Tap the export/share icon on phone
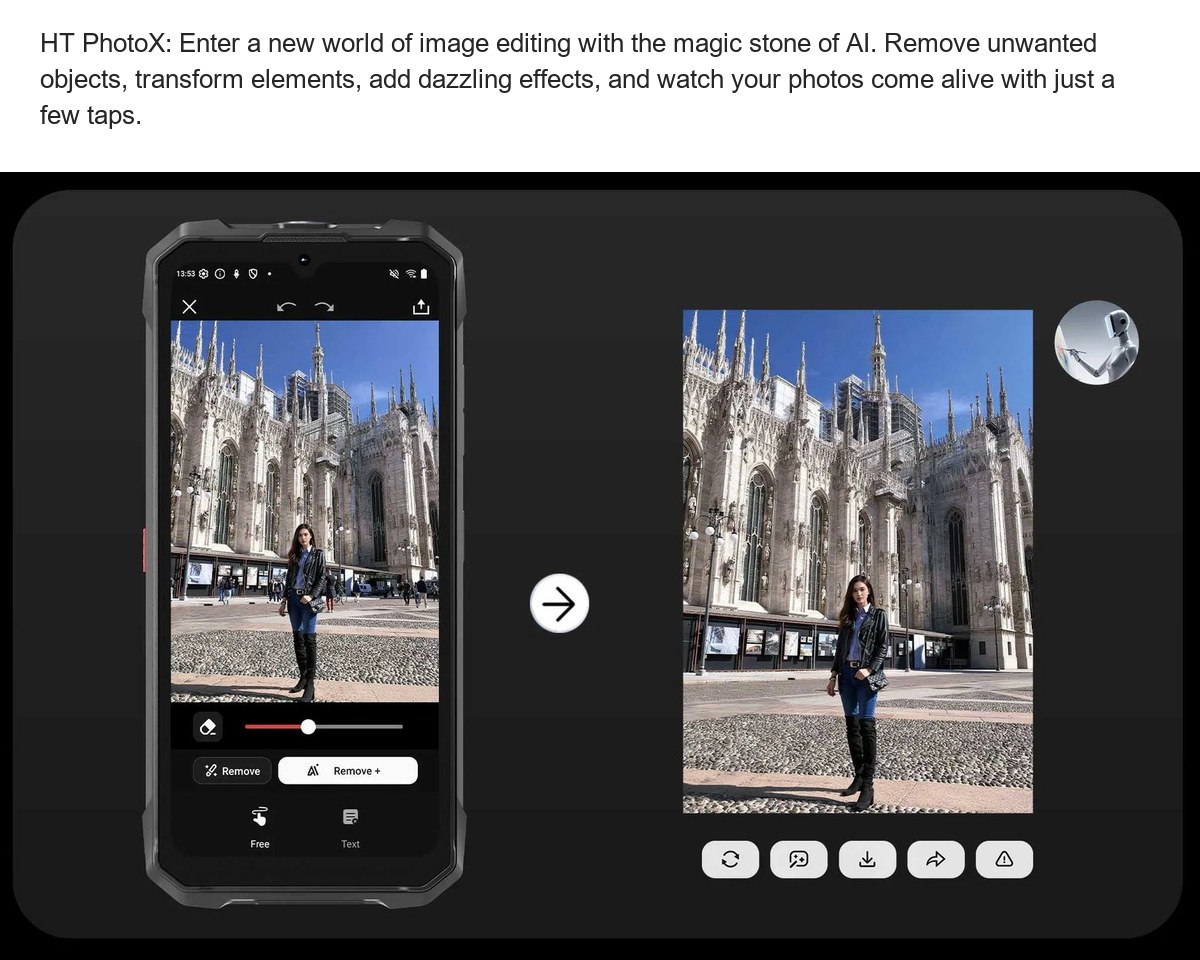Image resolution: width=1200 pixels, height=960 pixels. (421, 307)
